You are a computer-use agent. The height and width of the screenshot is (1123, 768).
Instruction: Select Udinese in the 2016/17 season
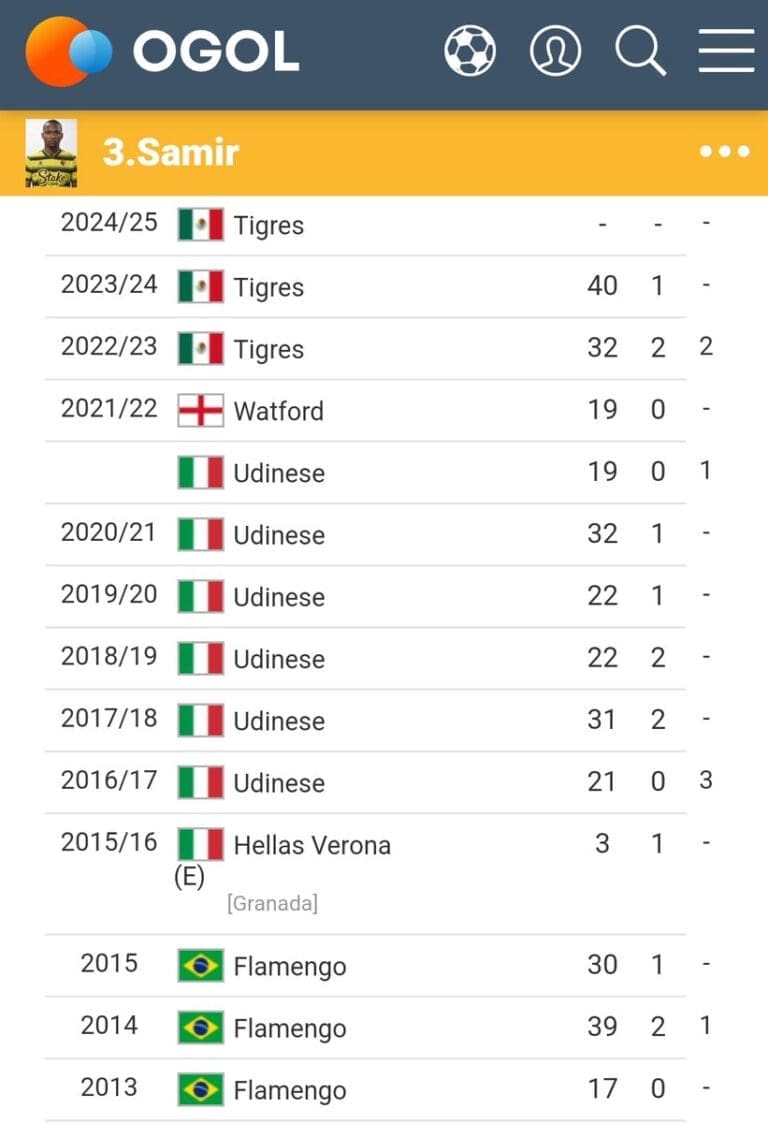(279, 783)
